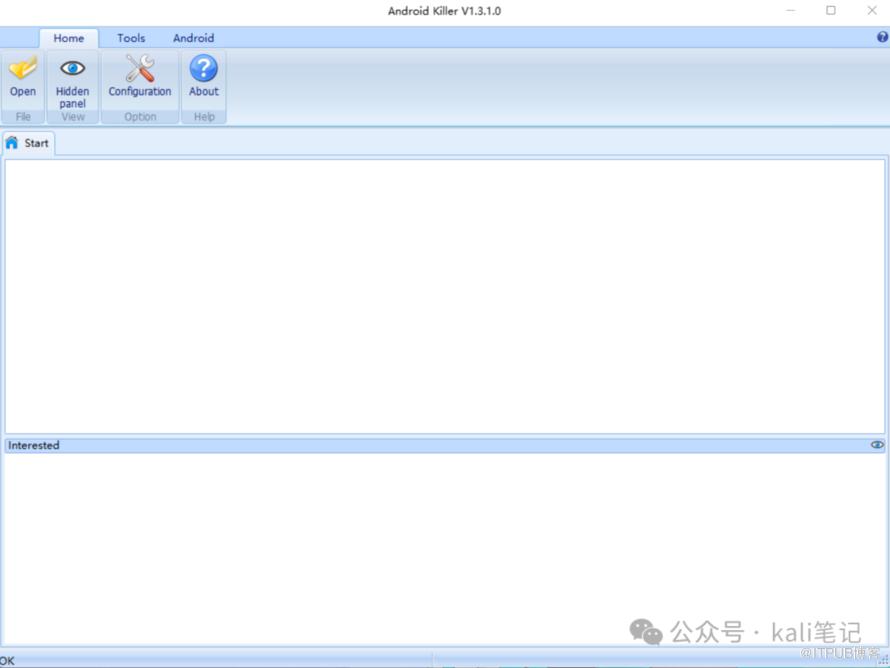Switch to the Tools ribbon tab
This screenshot has width=890, height=668.
pyautogui.click(x=131, y=38)
